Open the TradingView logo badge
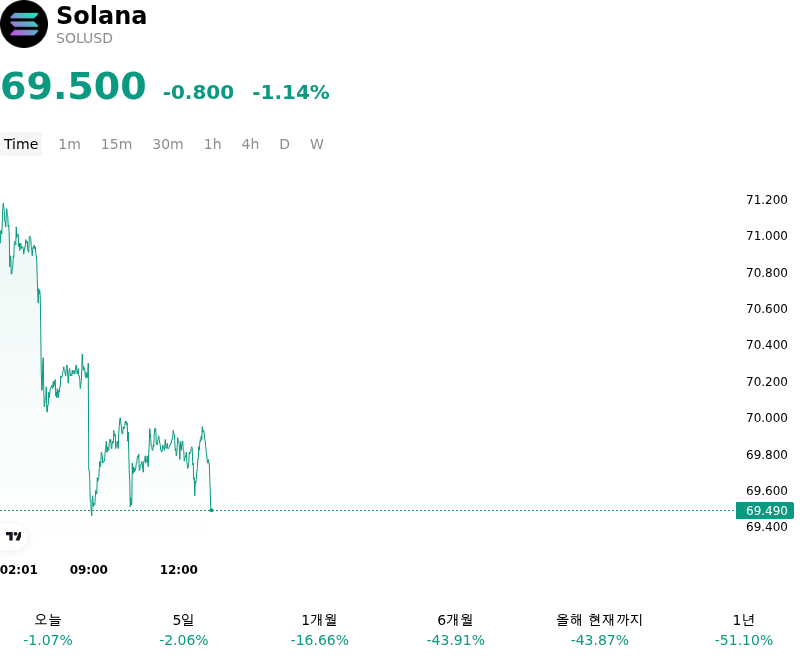 pyautogui.click(x=13, y=536)
